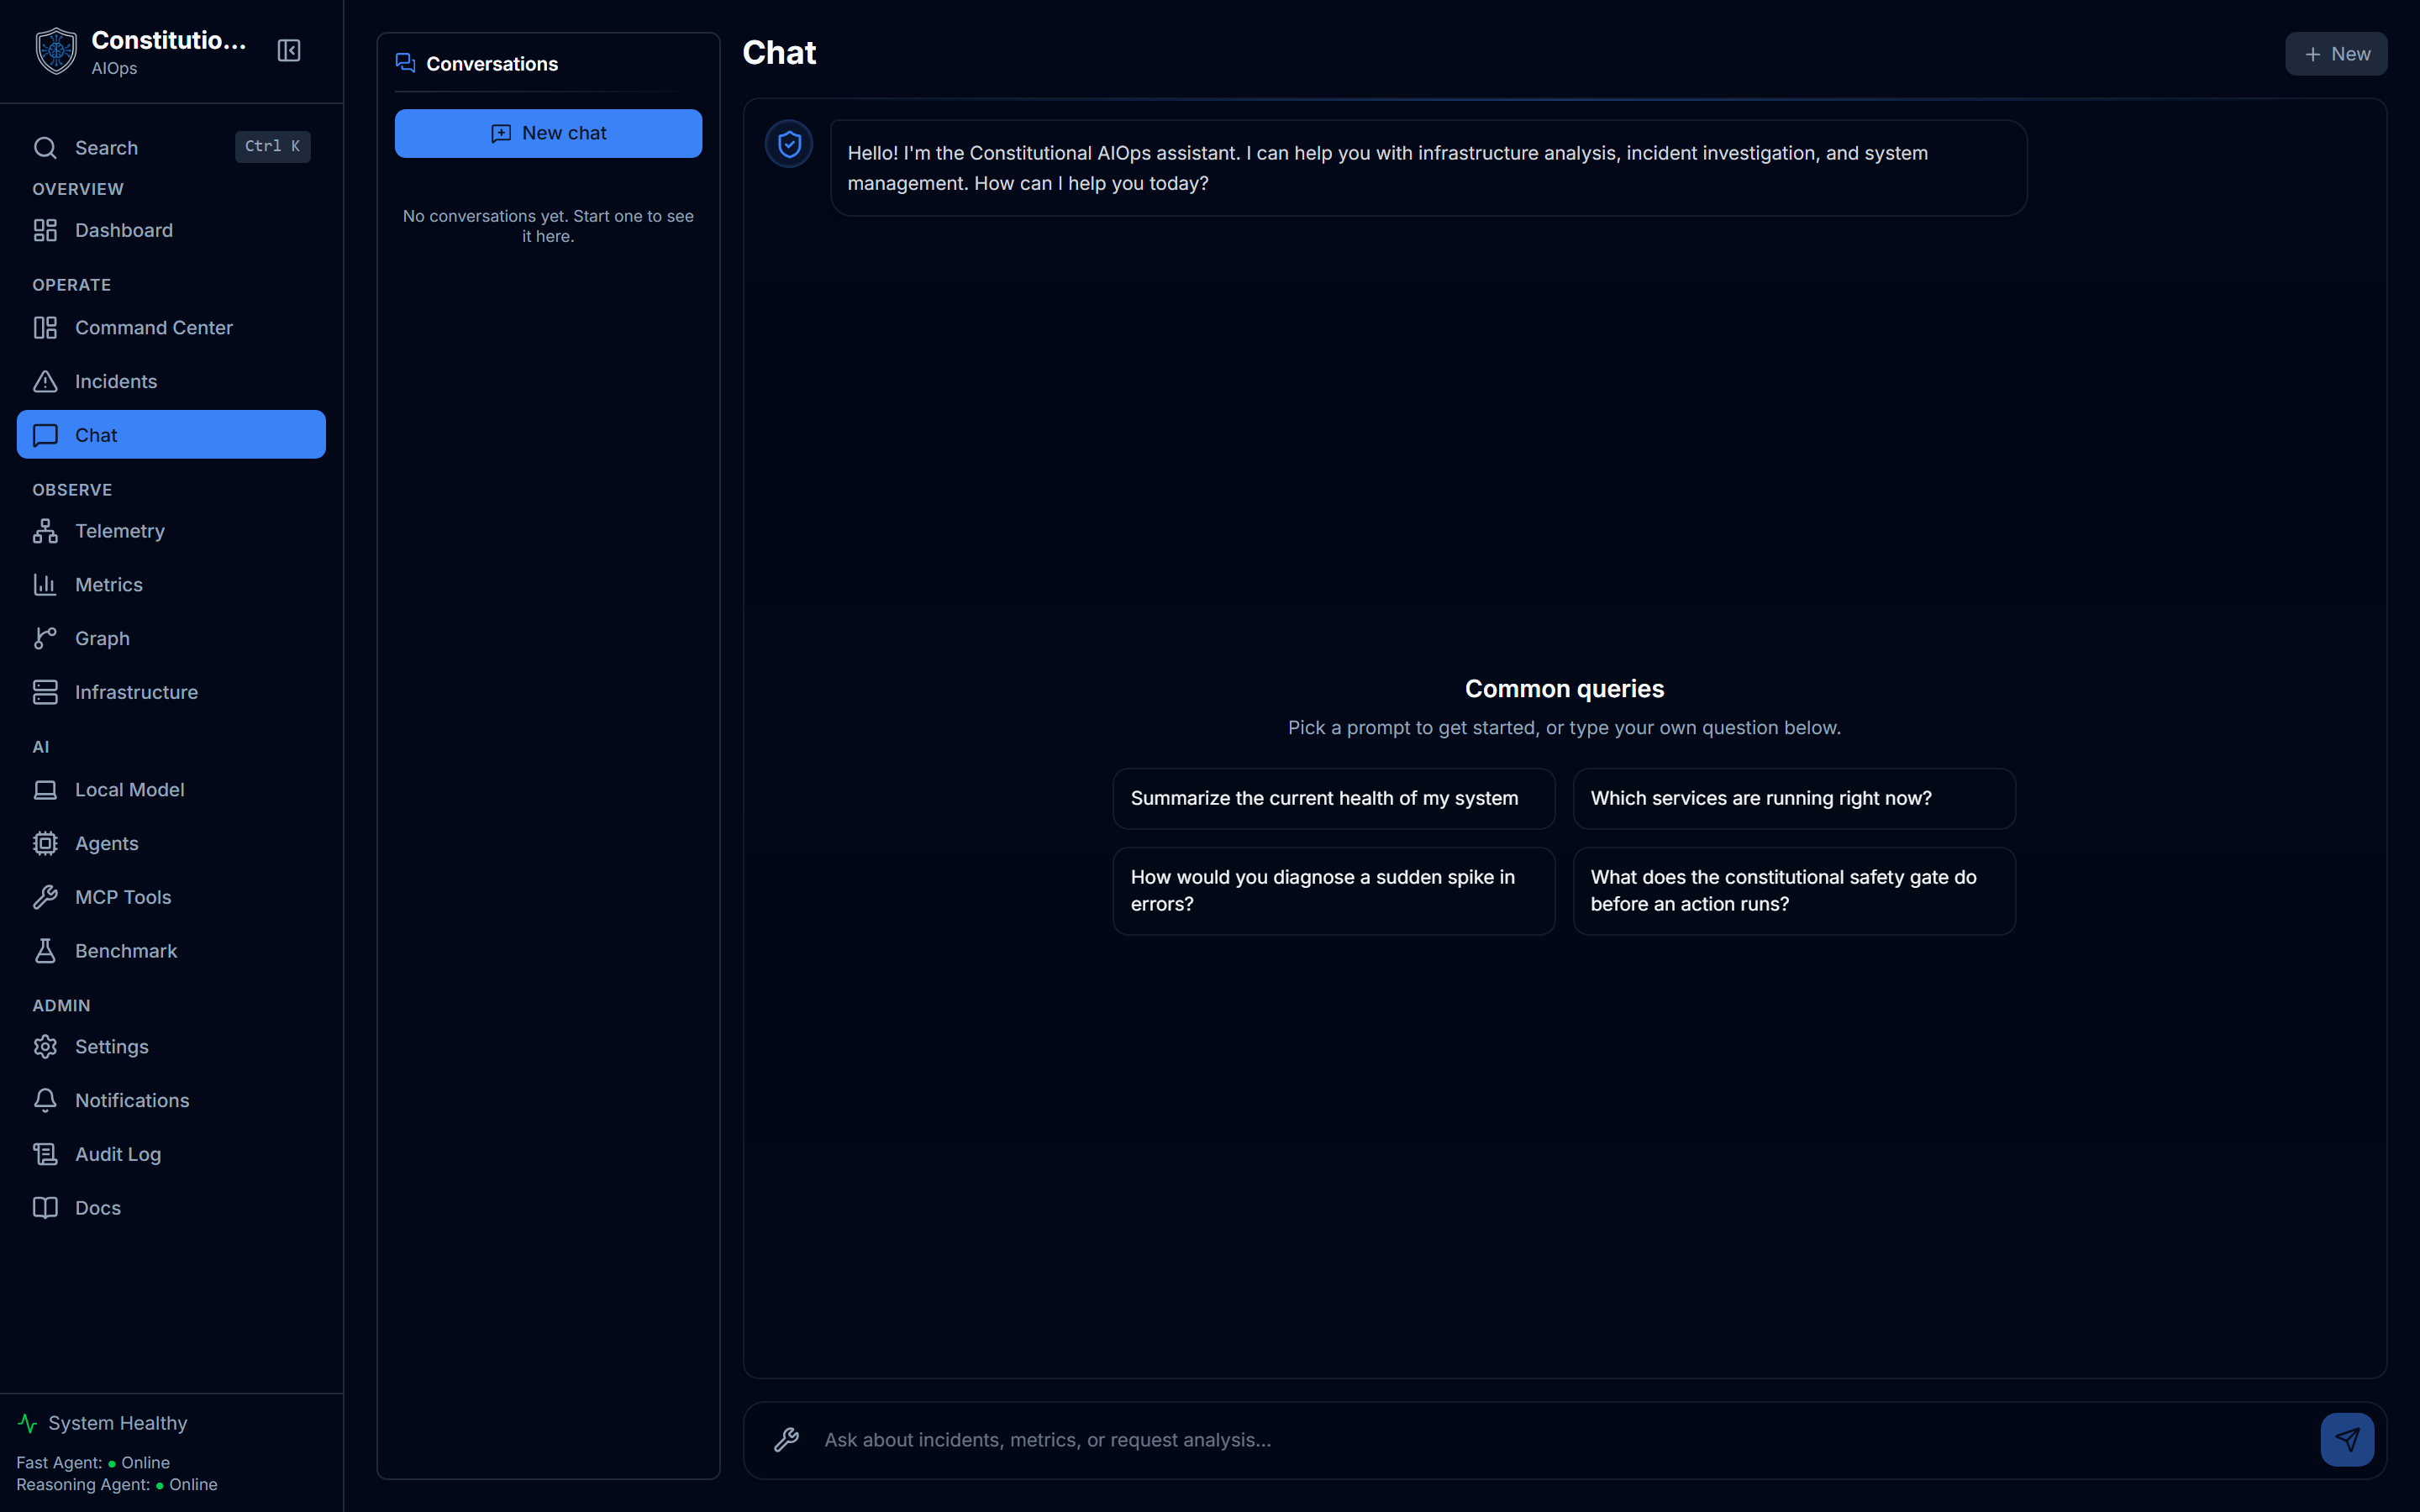Open the Graph view icon

45,638
